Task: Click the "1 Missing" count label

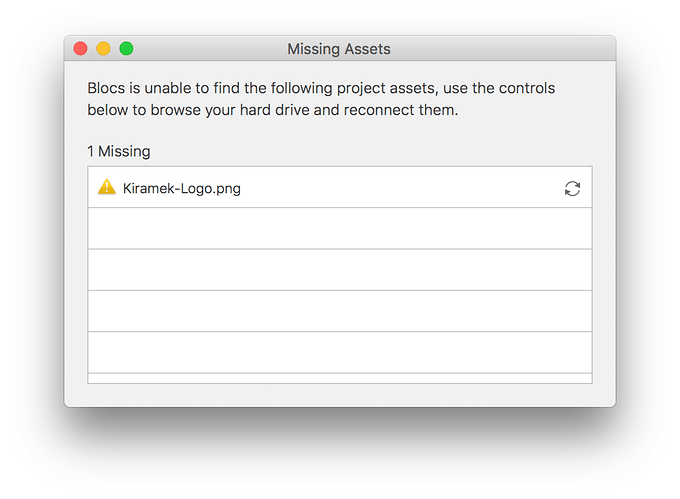Action: pyautogui.click(x=119, y=152)
